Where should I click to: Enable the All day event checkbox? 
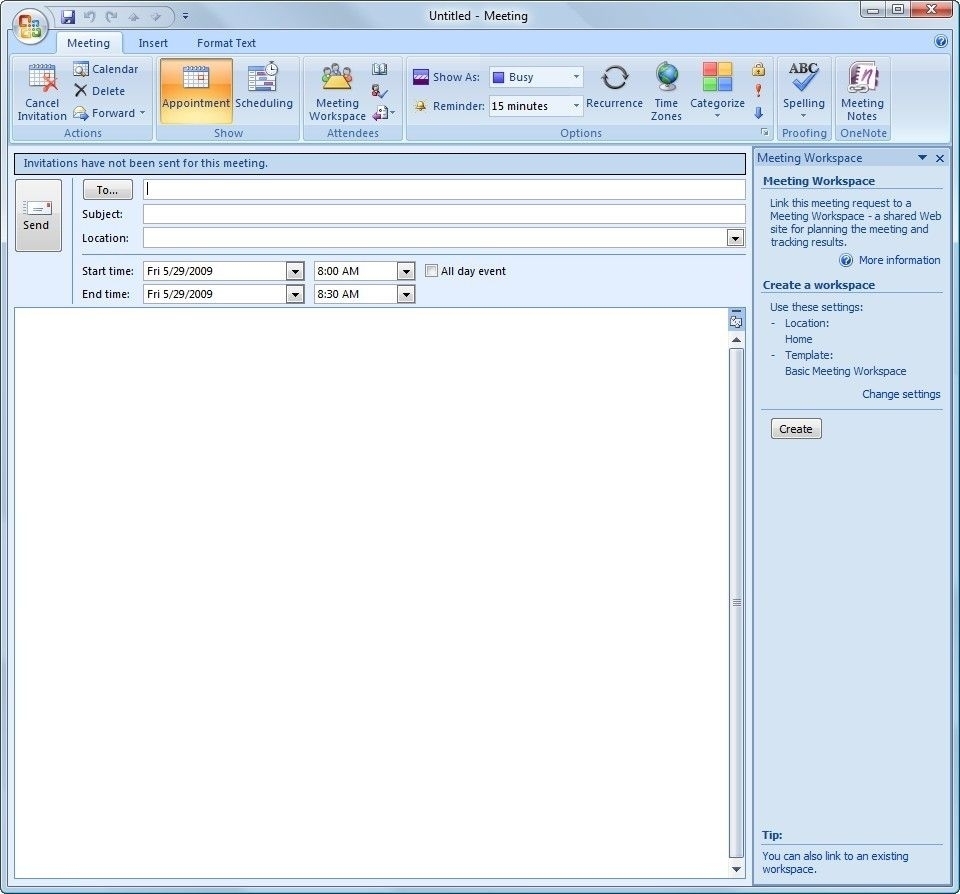coord(431,270)
